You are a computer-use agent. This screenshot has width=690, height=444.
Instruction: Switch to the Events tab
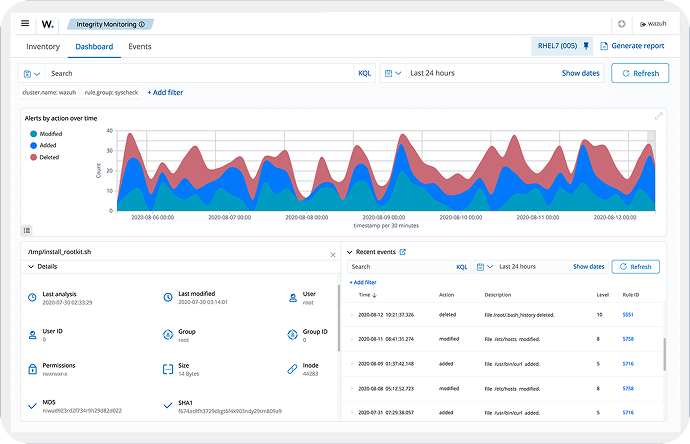click(140, 46)
